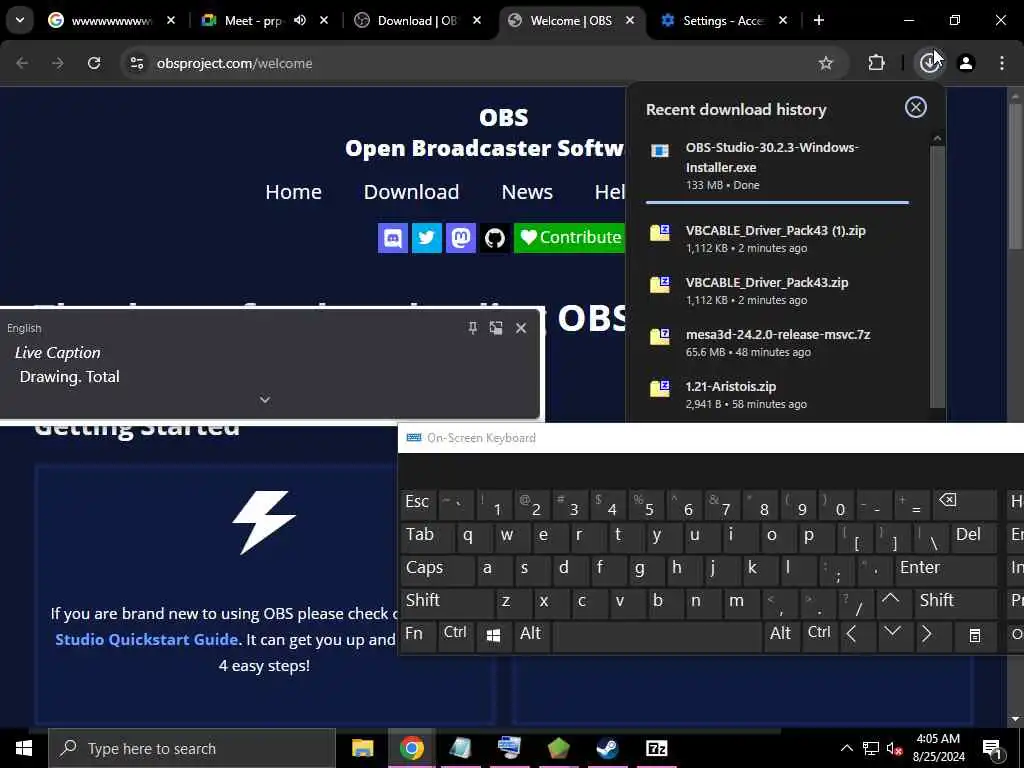Open the Chrome profile avatar
This screenshot has width=1024, height=768.
(966, 63)
